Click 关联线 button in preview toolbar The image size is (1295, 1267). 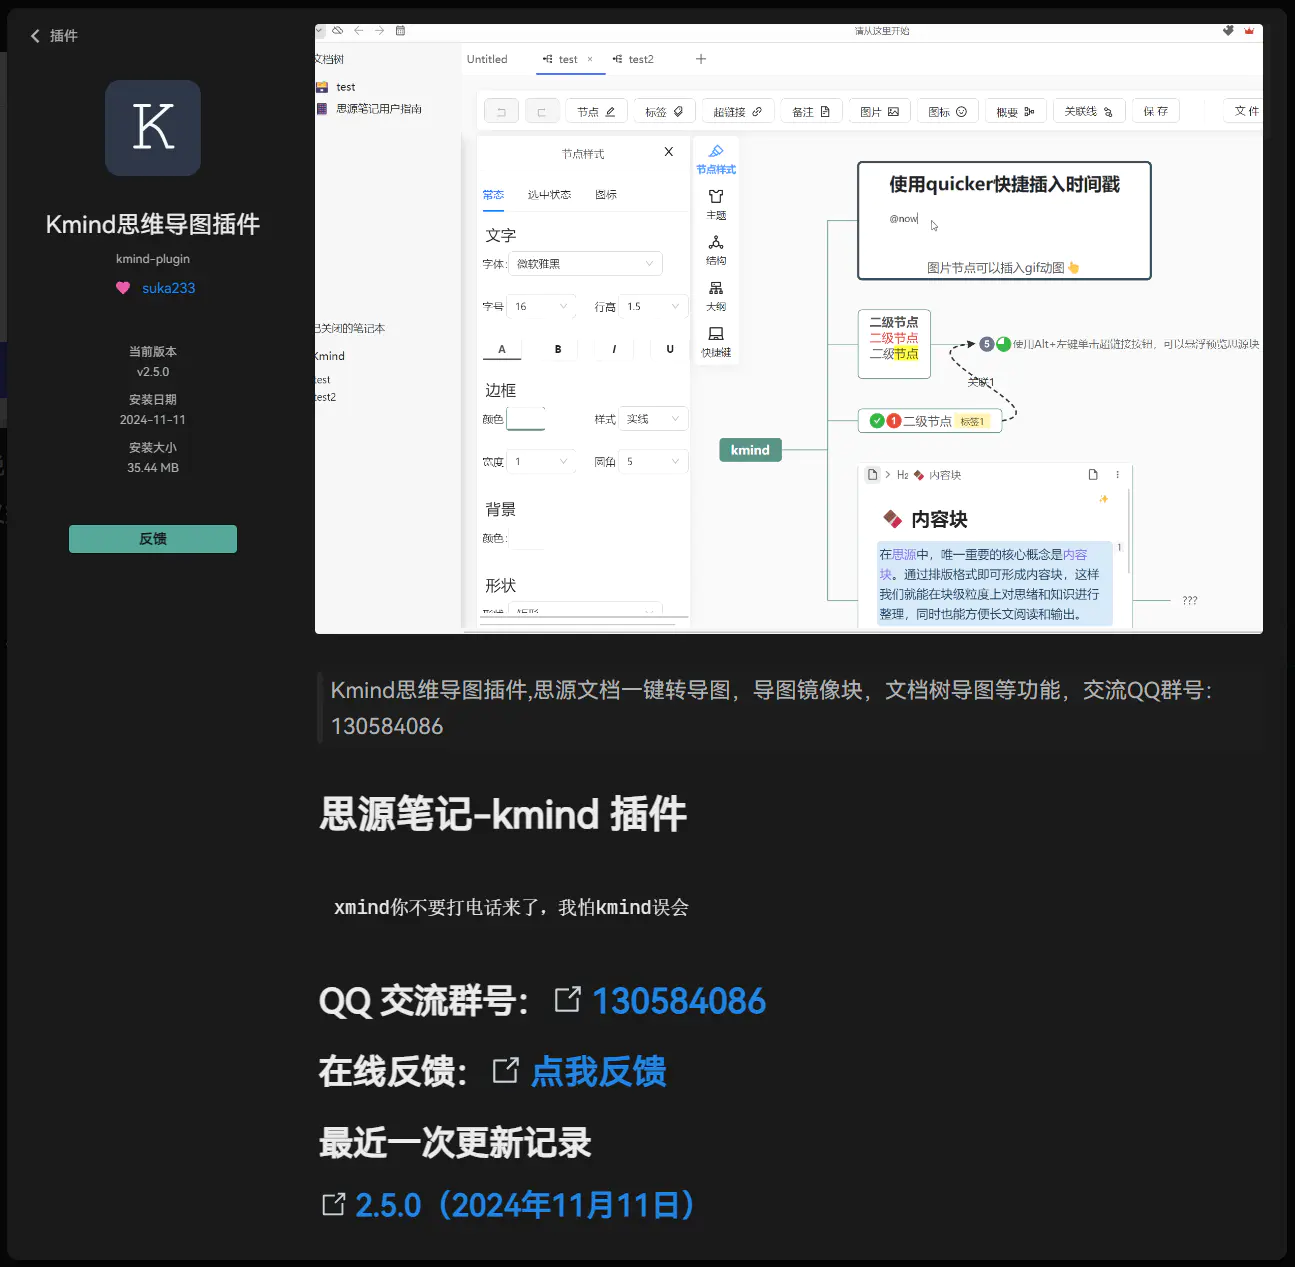click(x=1089, y=112)
